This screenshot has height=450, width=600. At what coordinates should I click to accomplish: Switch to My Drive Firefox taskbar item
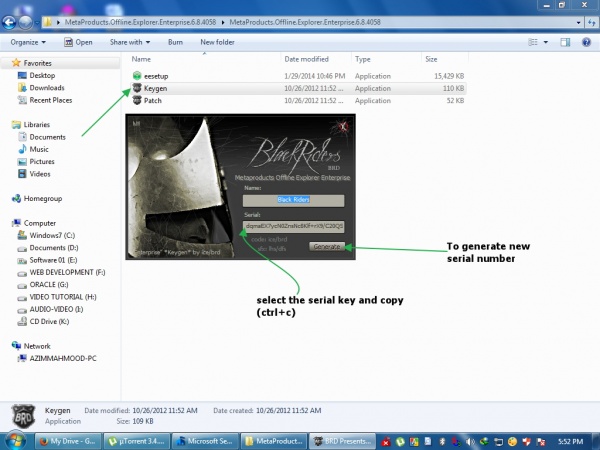coord(68,441)
